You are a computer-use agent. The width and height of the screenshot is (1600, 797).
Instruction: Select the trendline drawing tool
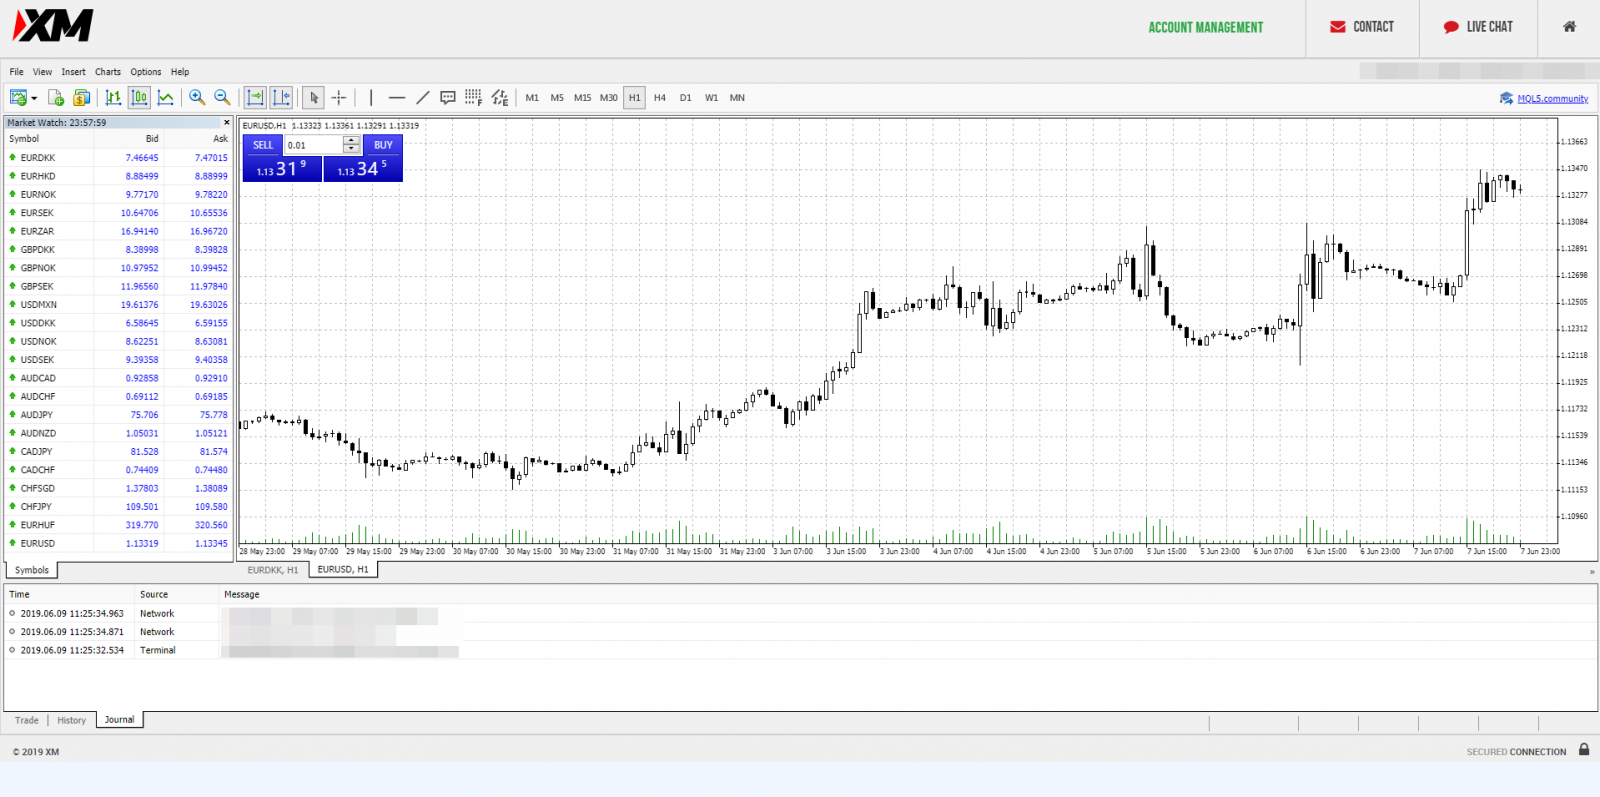pos(423,97)
